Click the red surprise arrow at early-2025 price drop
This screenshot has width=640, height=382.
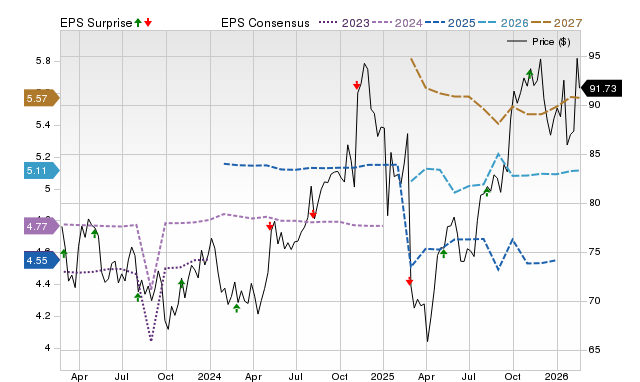(409, 281)
